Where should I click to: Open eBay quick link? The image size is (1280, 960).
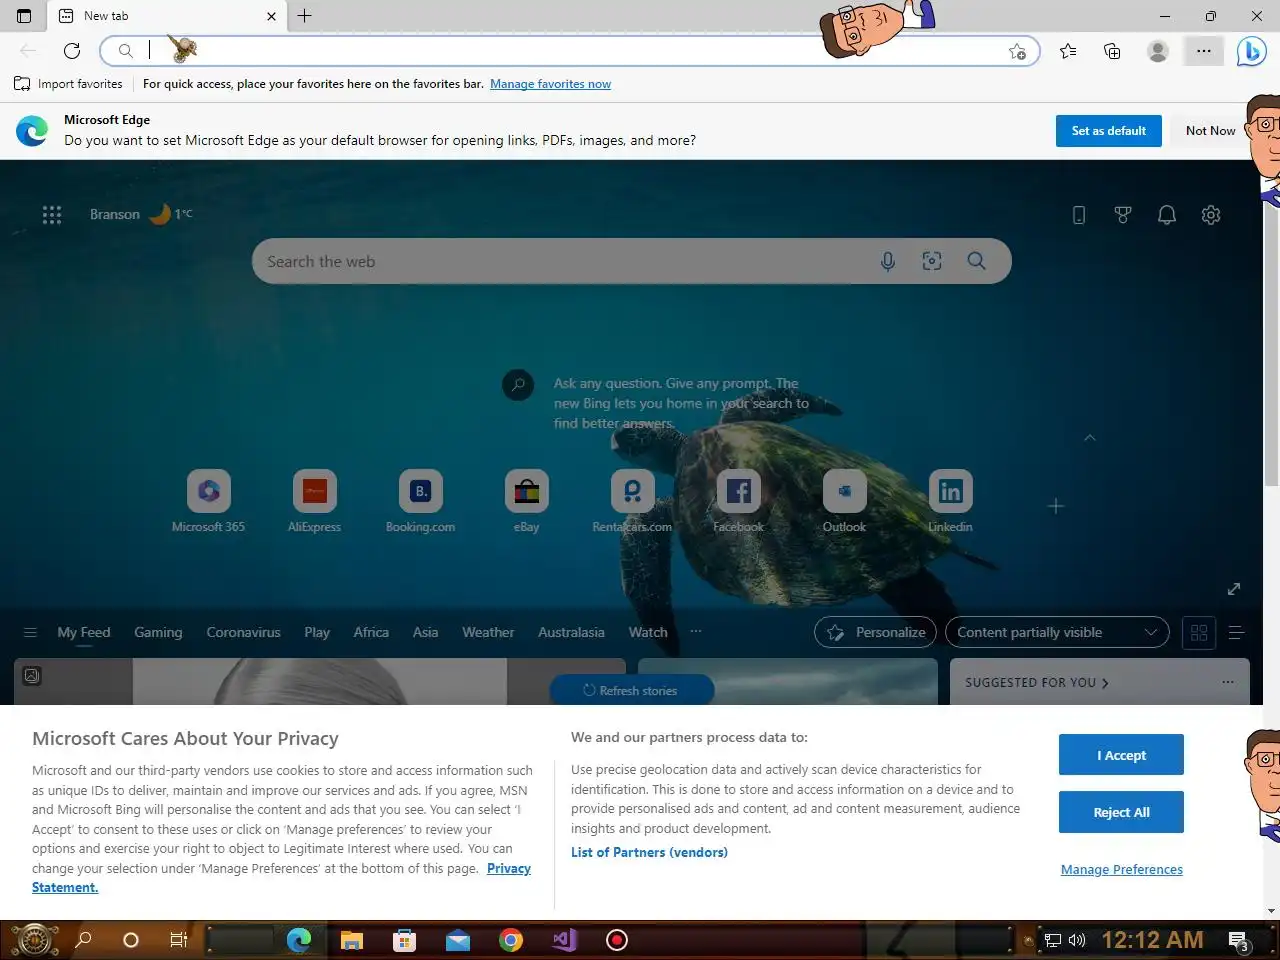[527, 501]
